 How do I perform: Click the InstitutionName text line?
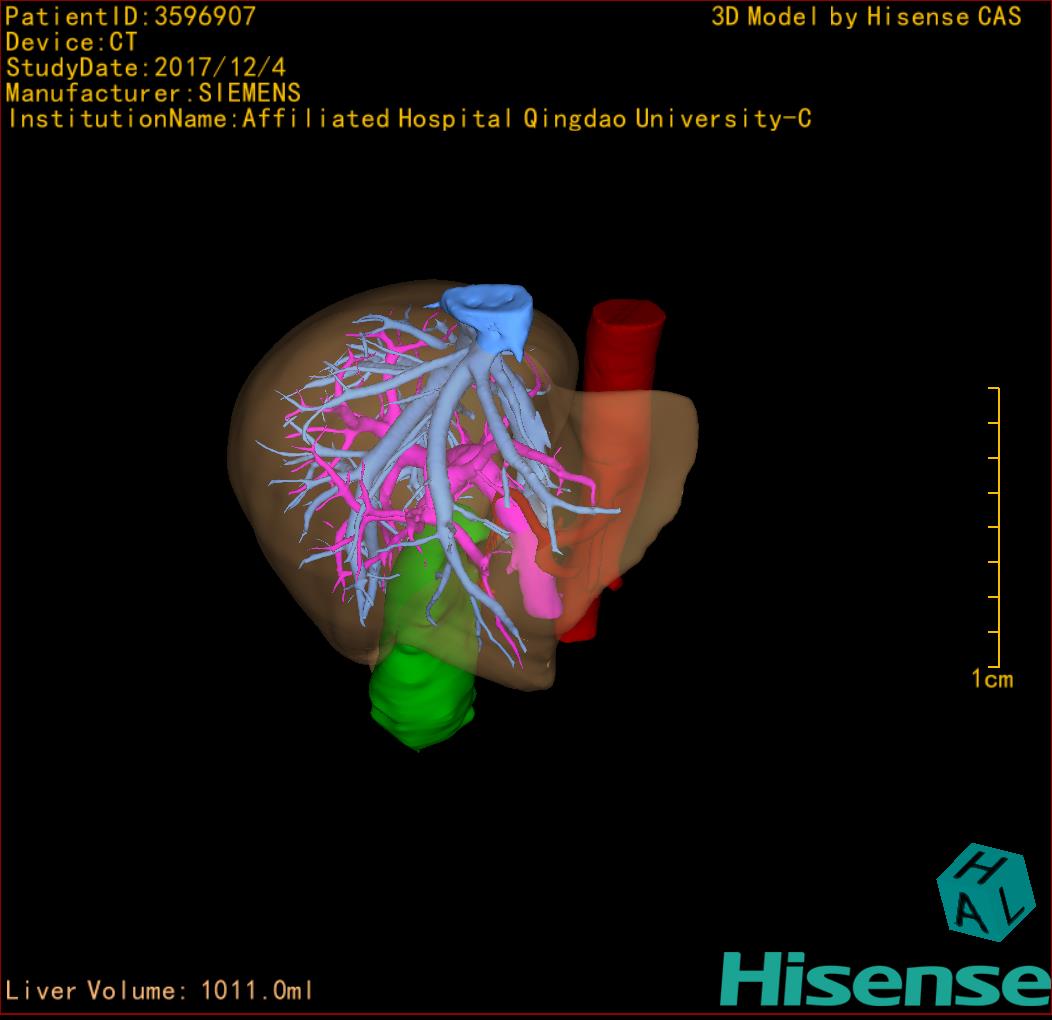[x=408, y=119]
